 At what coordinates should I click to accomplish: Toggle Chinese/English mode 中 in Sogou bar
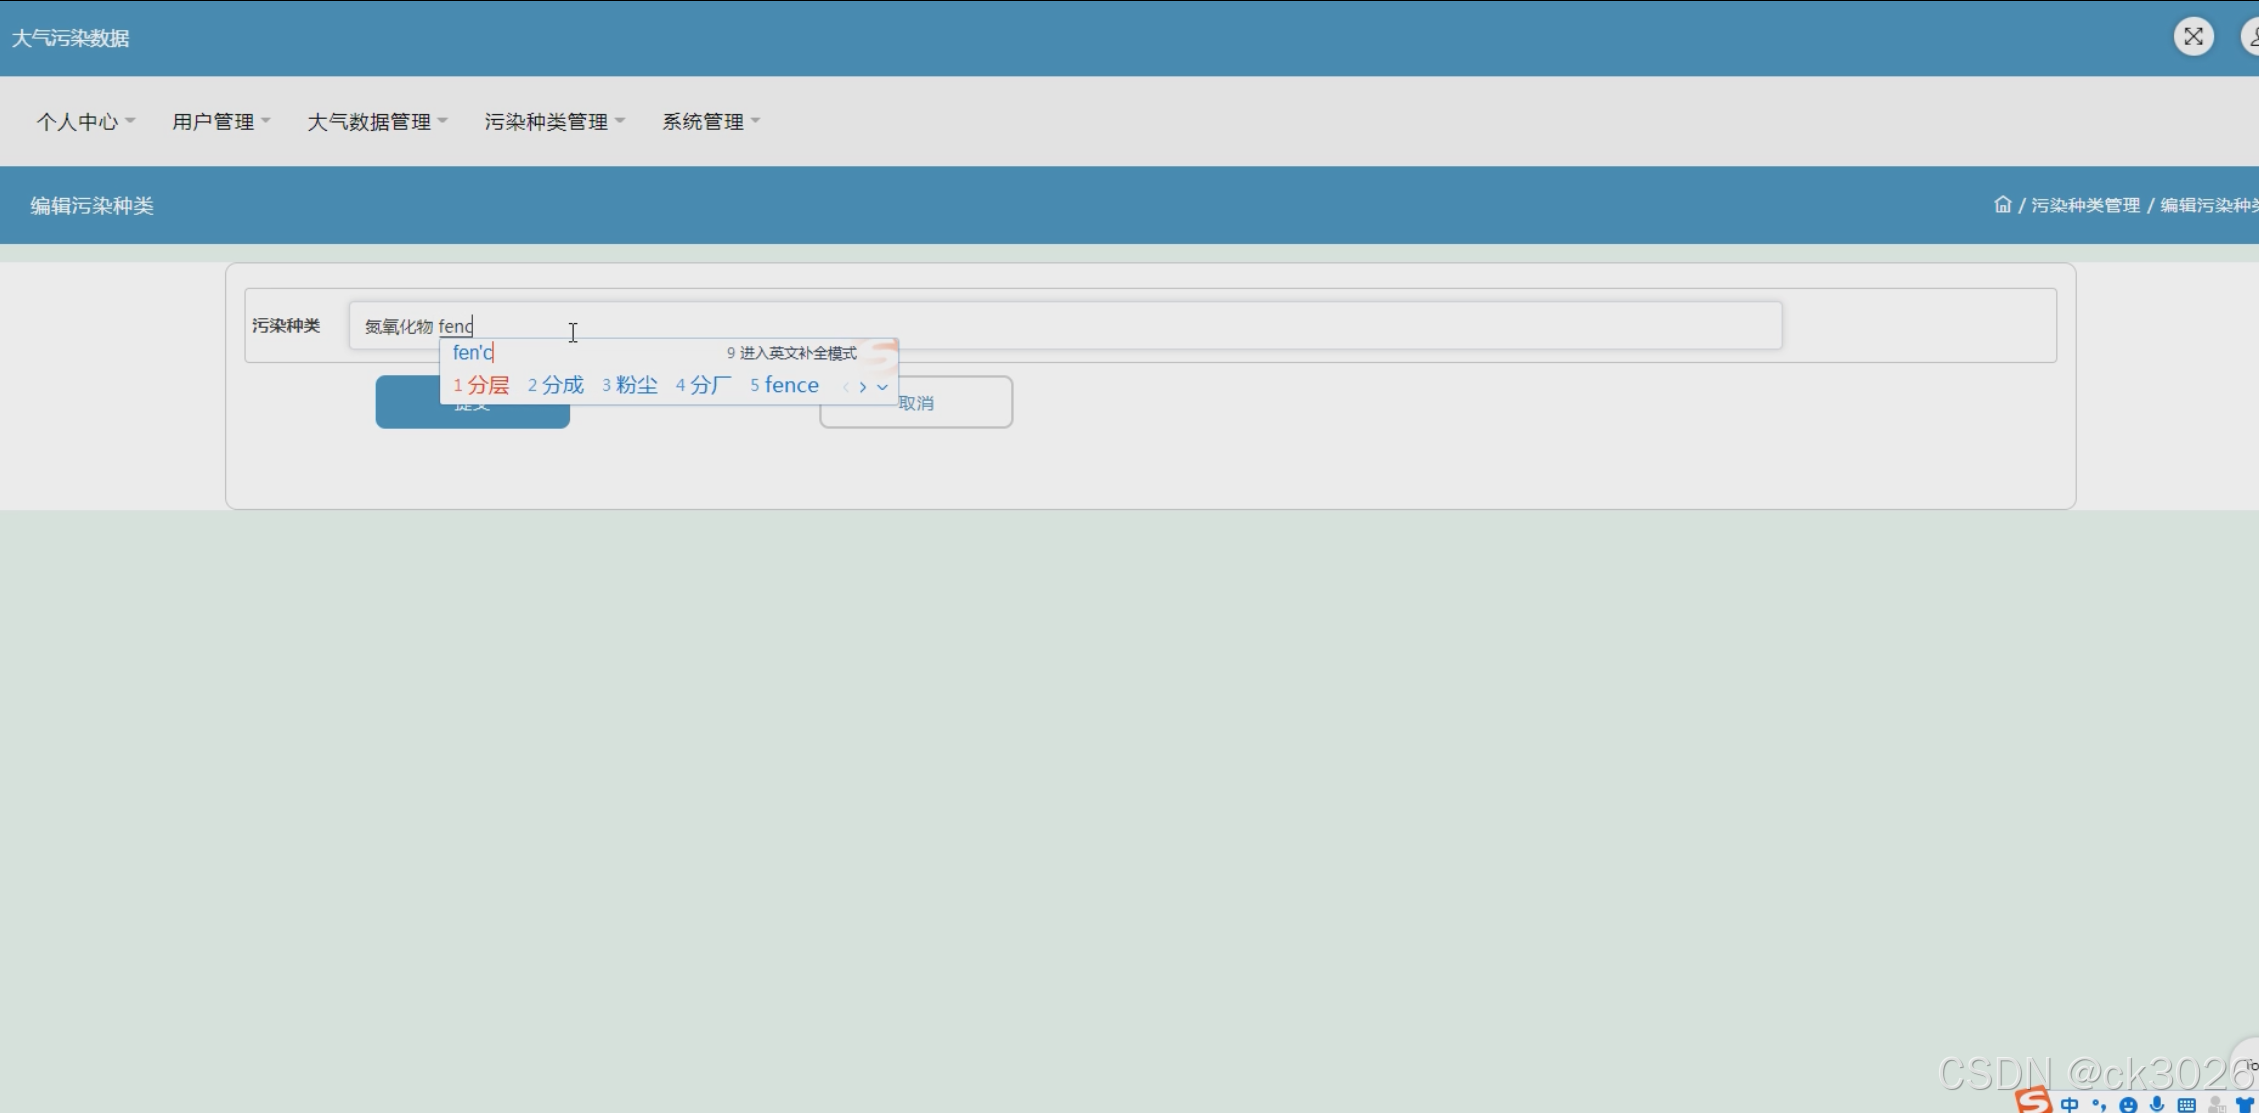coord(2070,1105)
